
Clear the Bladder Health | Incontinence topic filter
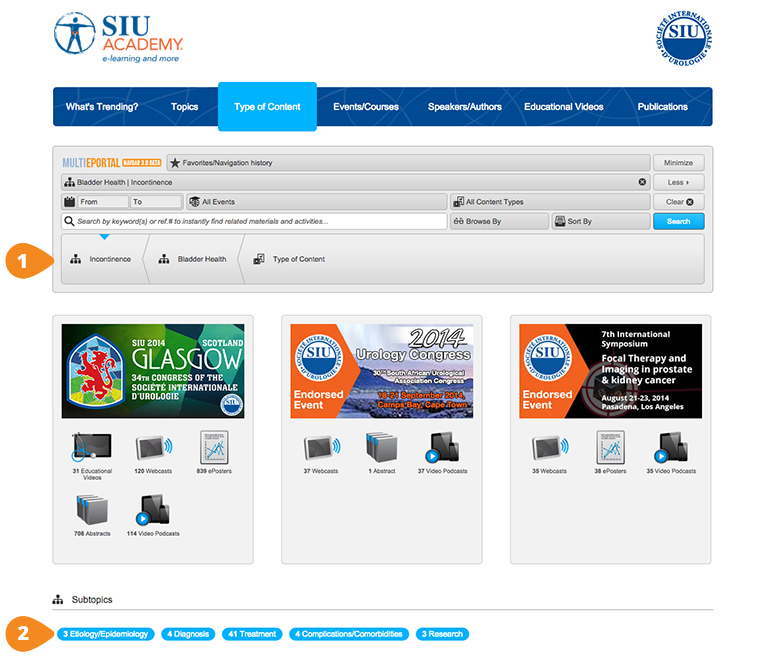(642, 182)
